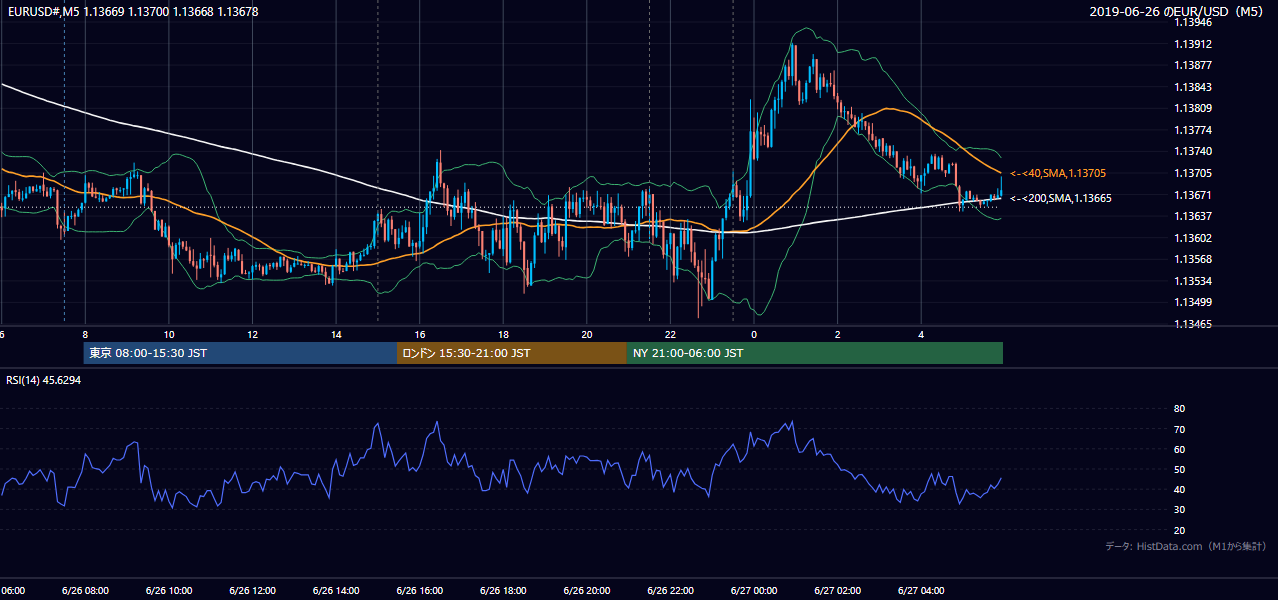The height and width of the screenshot is (600, 1278).
Task: Click the 1.13809 price axis value
Action: coord(1192,108)
